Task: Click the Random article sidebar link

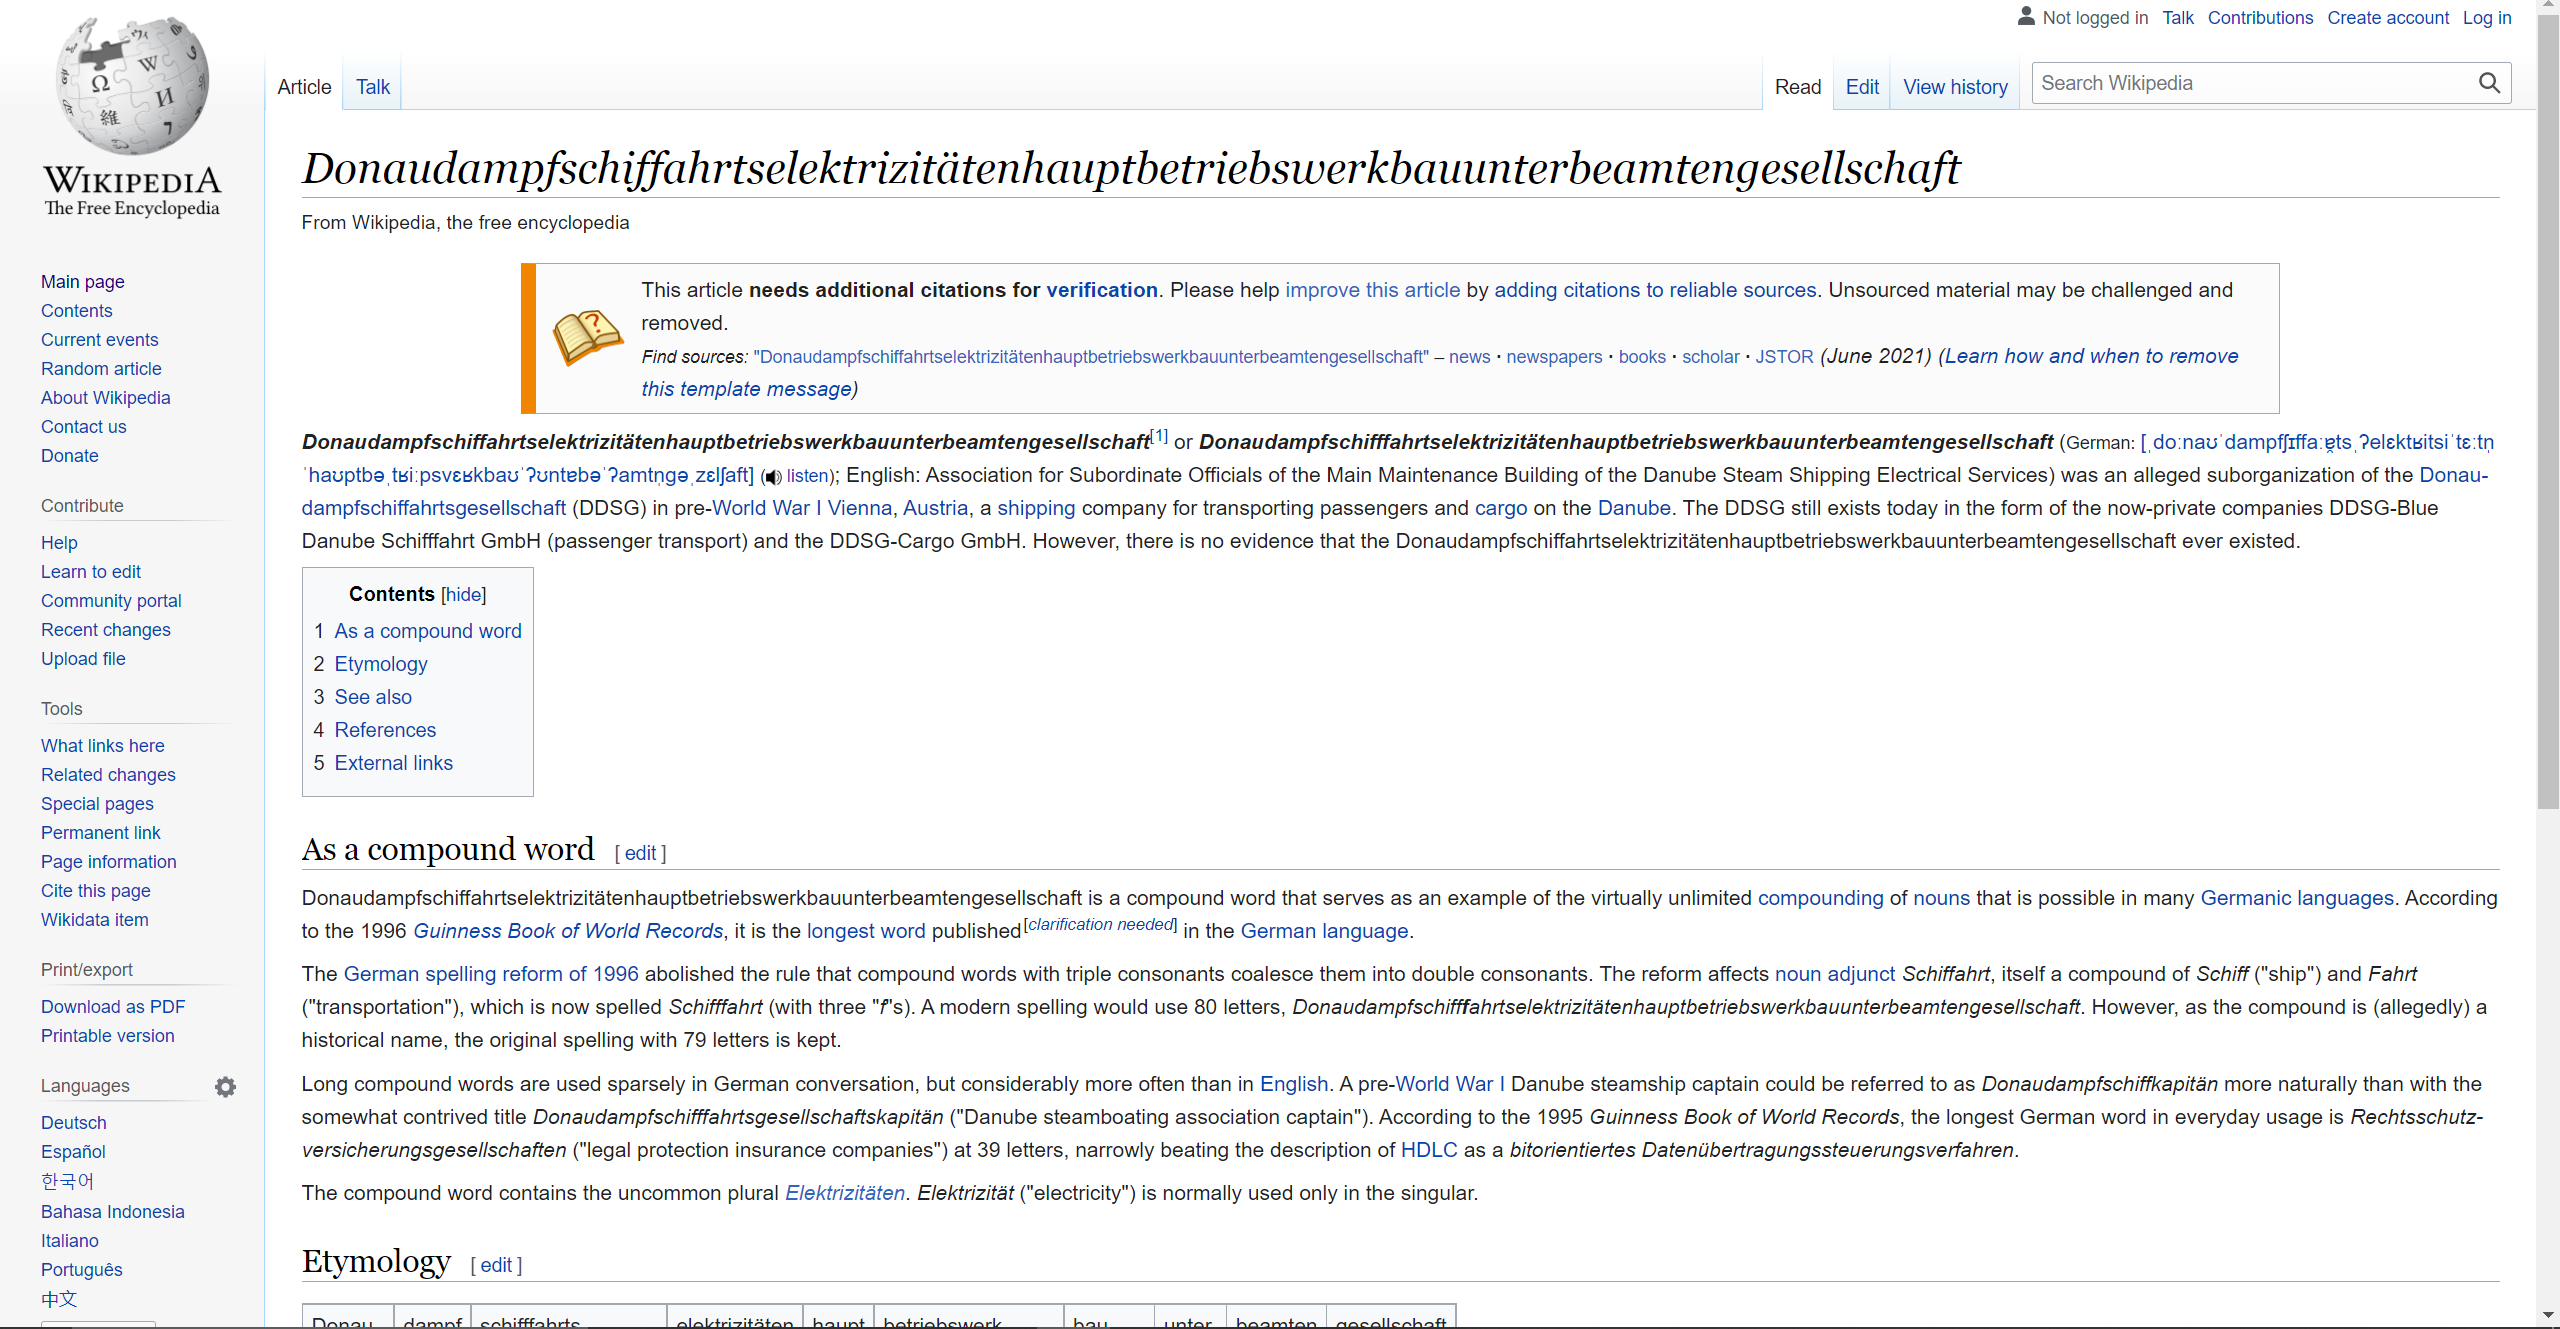Action: click(x=101, y=369)
